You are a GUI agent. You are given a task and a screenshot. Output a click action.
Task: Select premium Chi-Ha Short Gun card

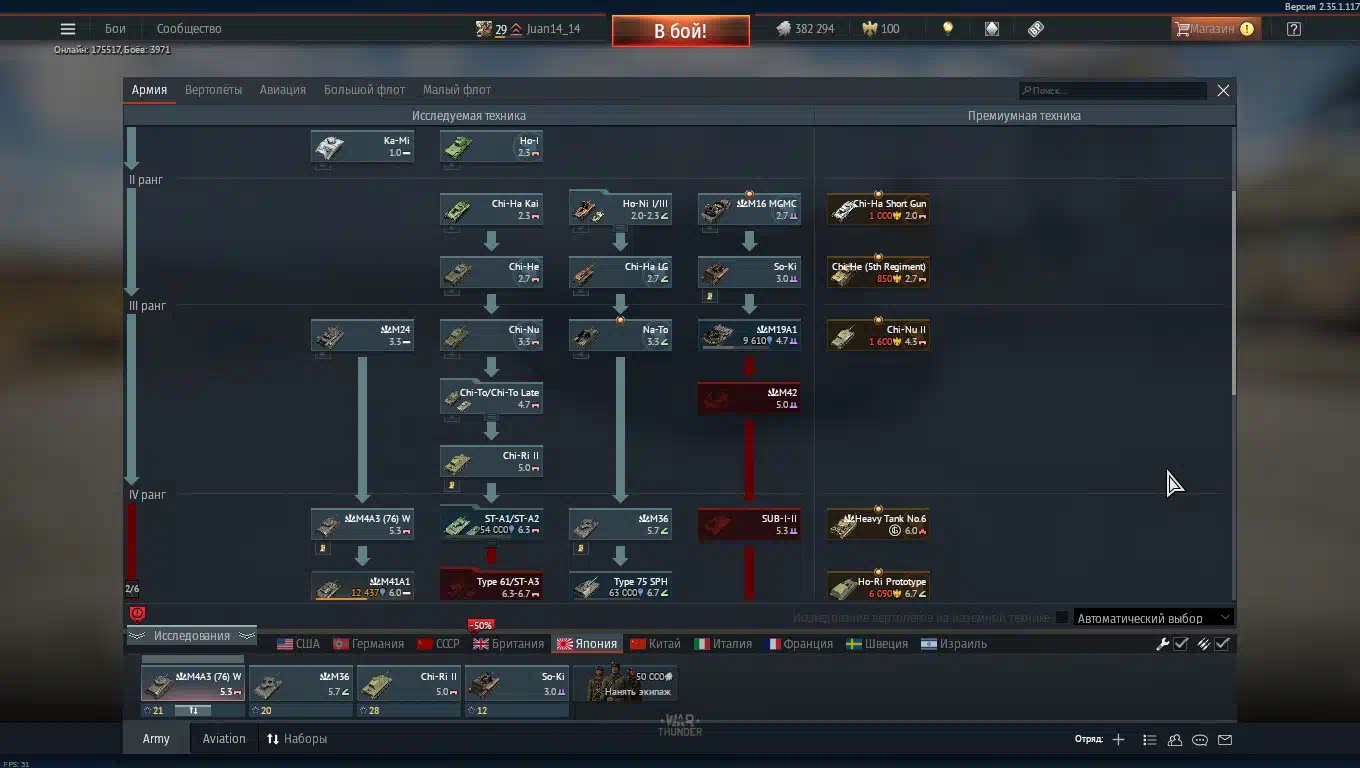click(x=878, y=210)
